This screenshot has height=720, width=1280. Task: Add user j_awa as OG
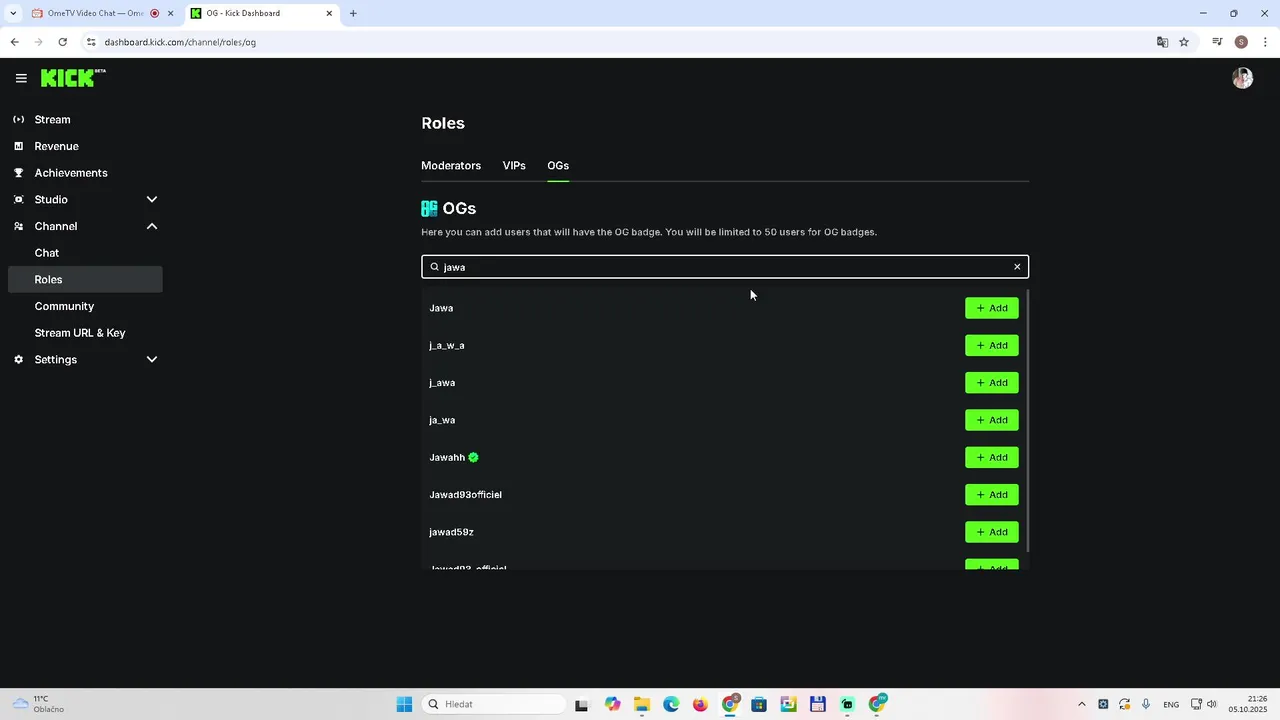pos(992,383)
